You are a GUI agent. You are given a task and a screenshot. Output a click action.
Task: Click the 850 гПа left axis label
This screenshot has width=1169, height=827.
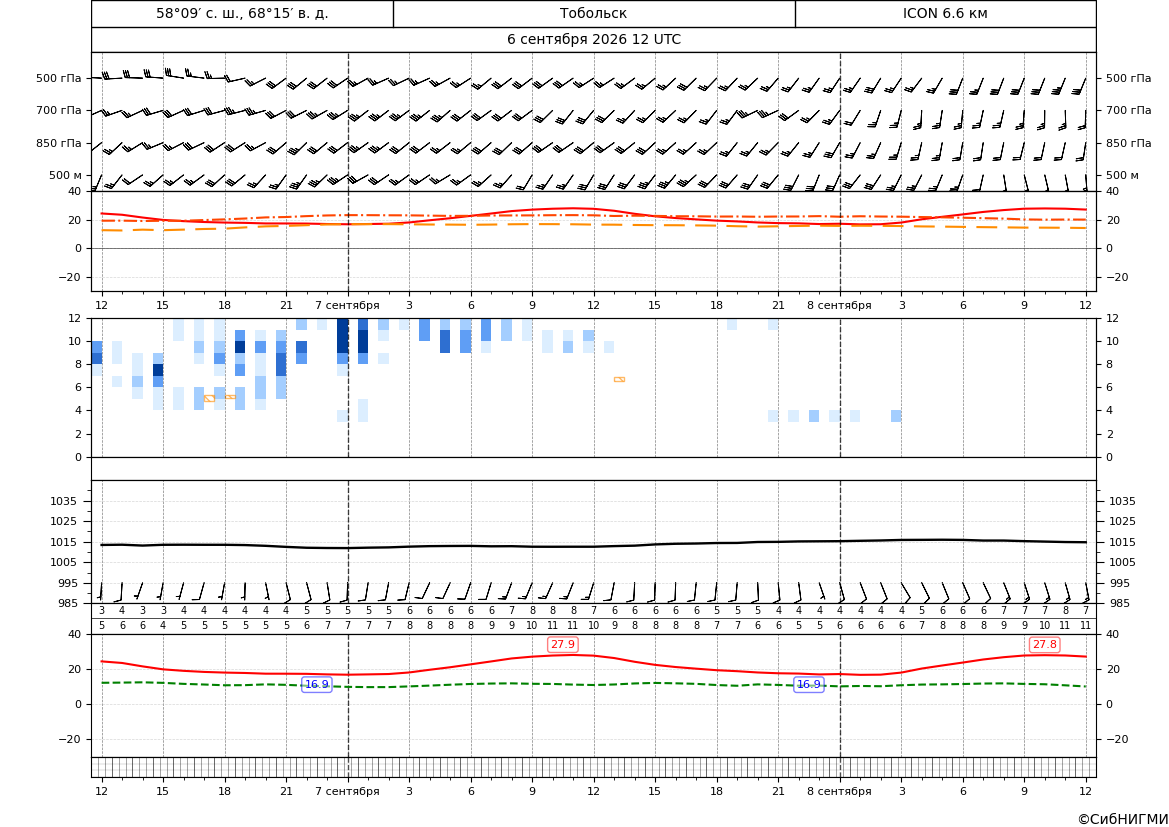pyautogui.click(x=59, y=143)
